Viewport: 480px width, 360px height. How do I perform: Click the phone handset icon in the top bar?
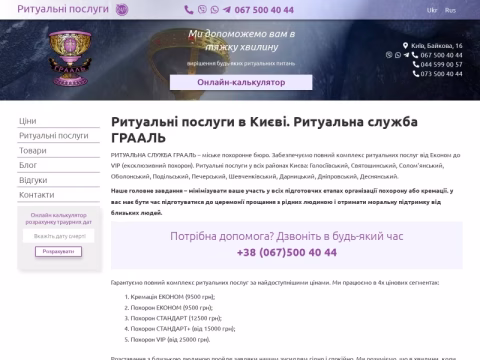(189, 10)
